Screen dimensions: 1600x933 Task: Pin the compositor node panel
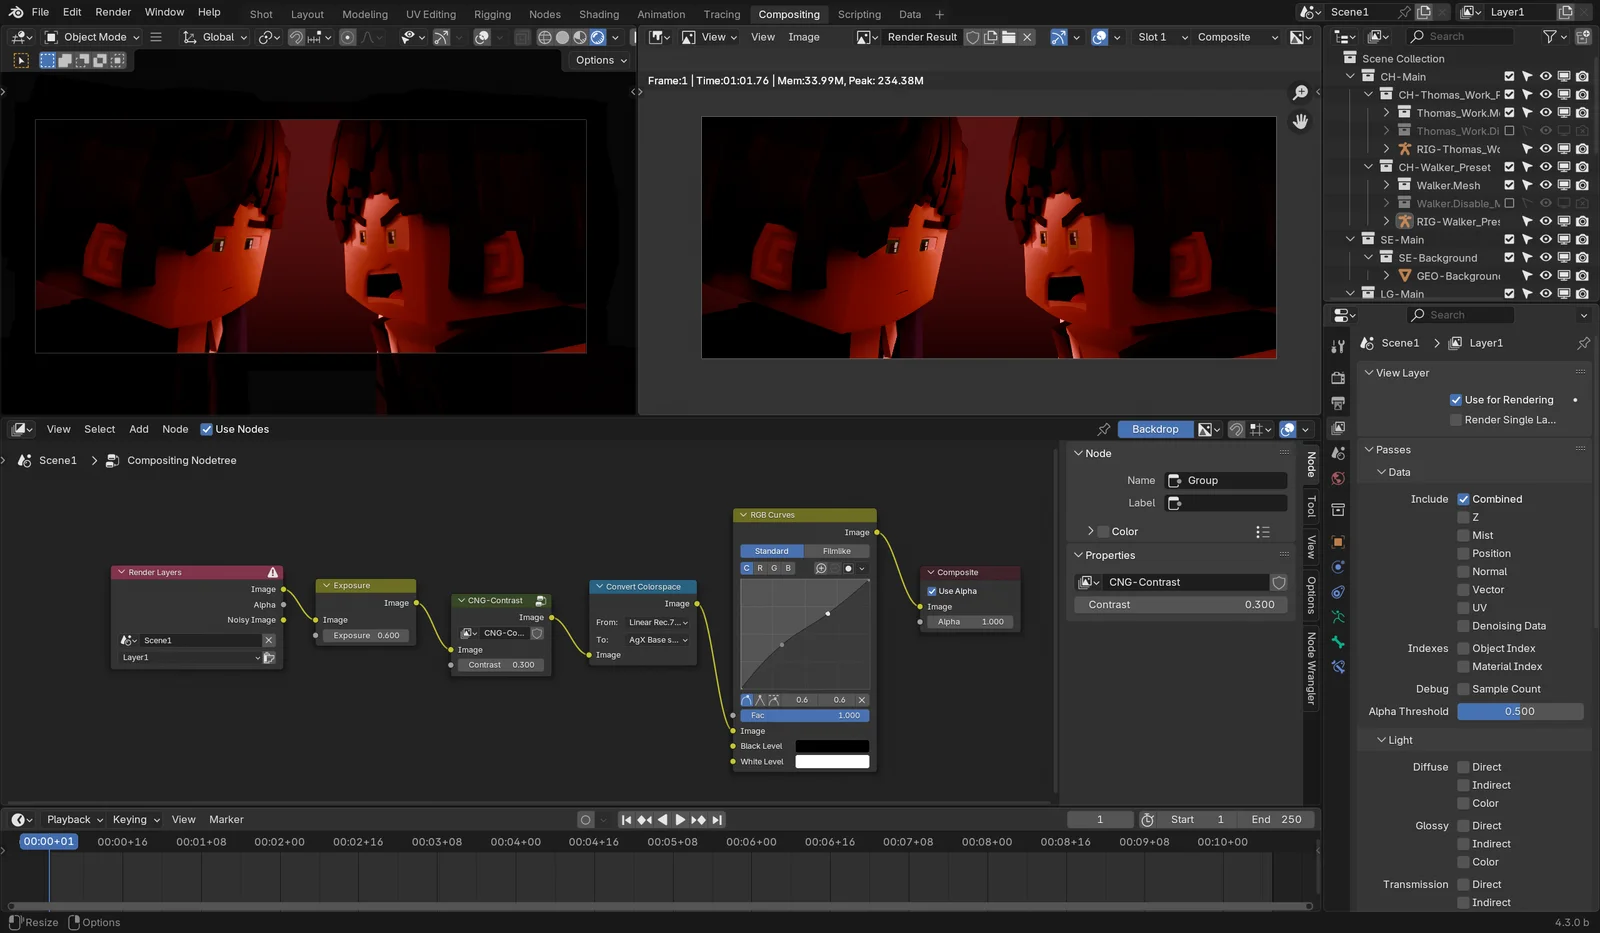click(x=1104, y=429)
